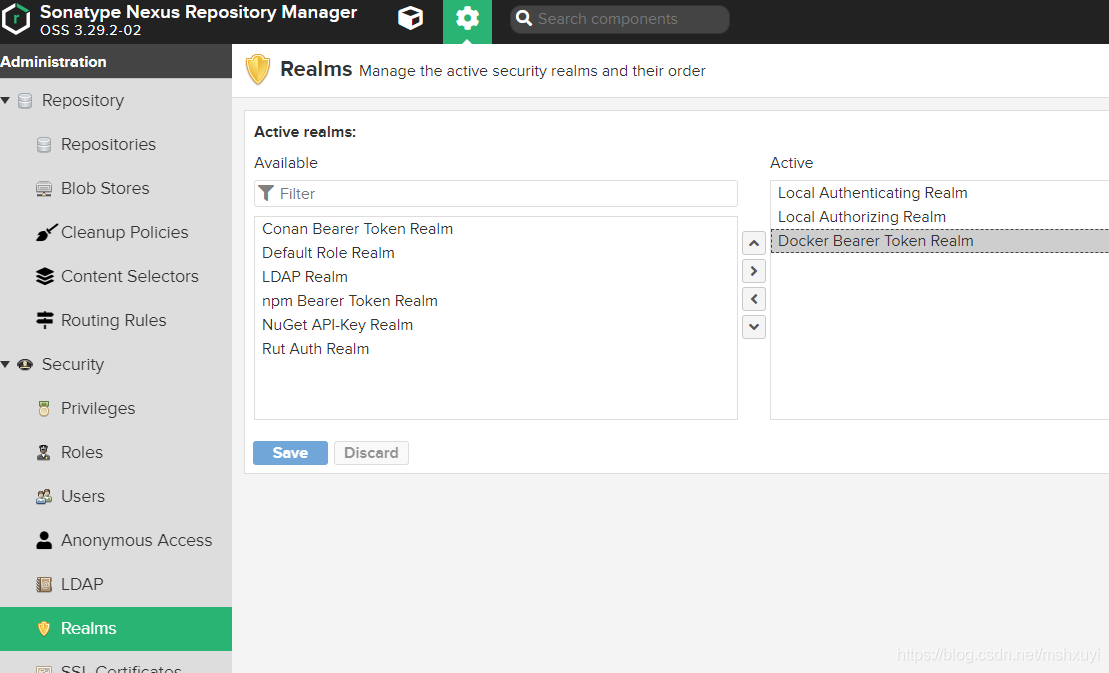Screen dimensions: 1109x673
Task: Click the Anonymous Access person icon
Action: (44, 540)
